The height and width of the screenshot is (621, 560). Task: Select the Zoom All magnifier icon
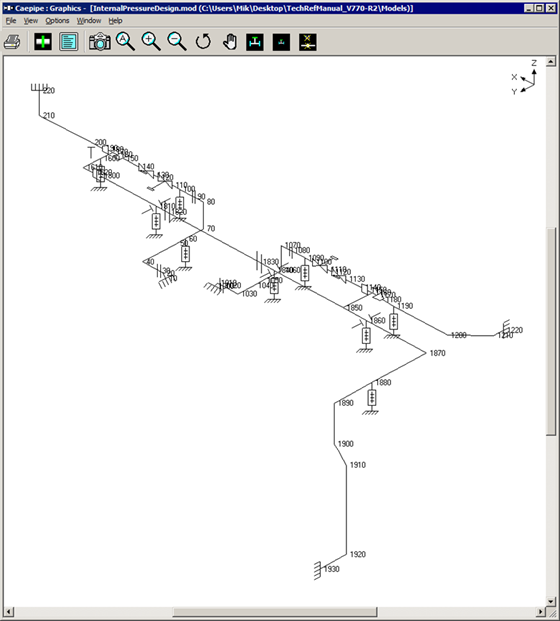click(x=125, y=42)
